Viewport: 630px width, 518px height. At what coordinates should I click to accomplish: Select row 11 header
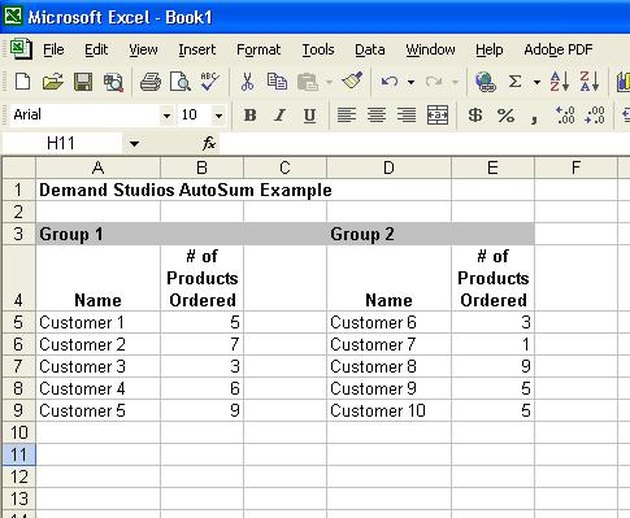pyautogui.click(x=18, y=455)
